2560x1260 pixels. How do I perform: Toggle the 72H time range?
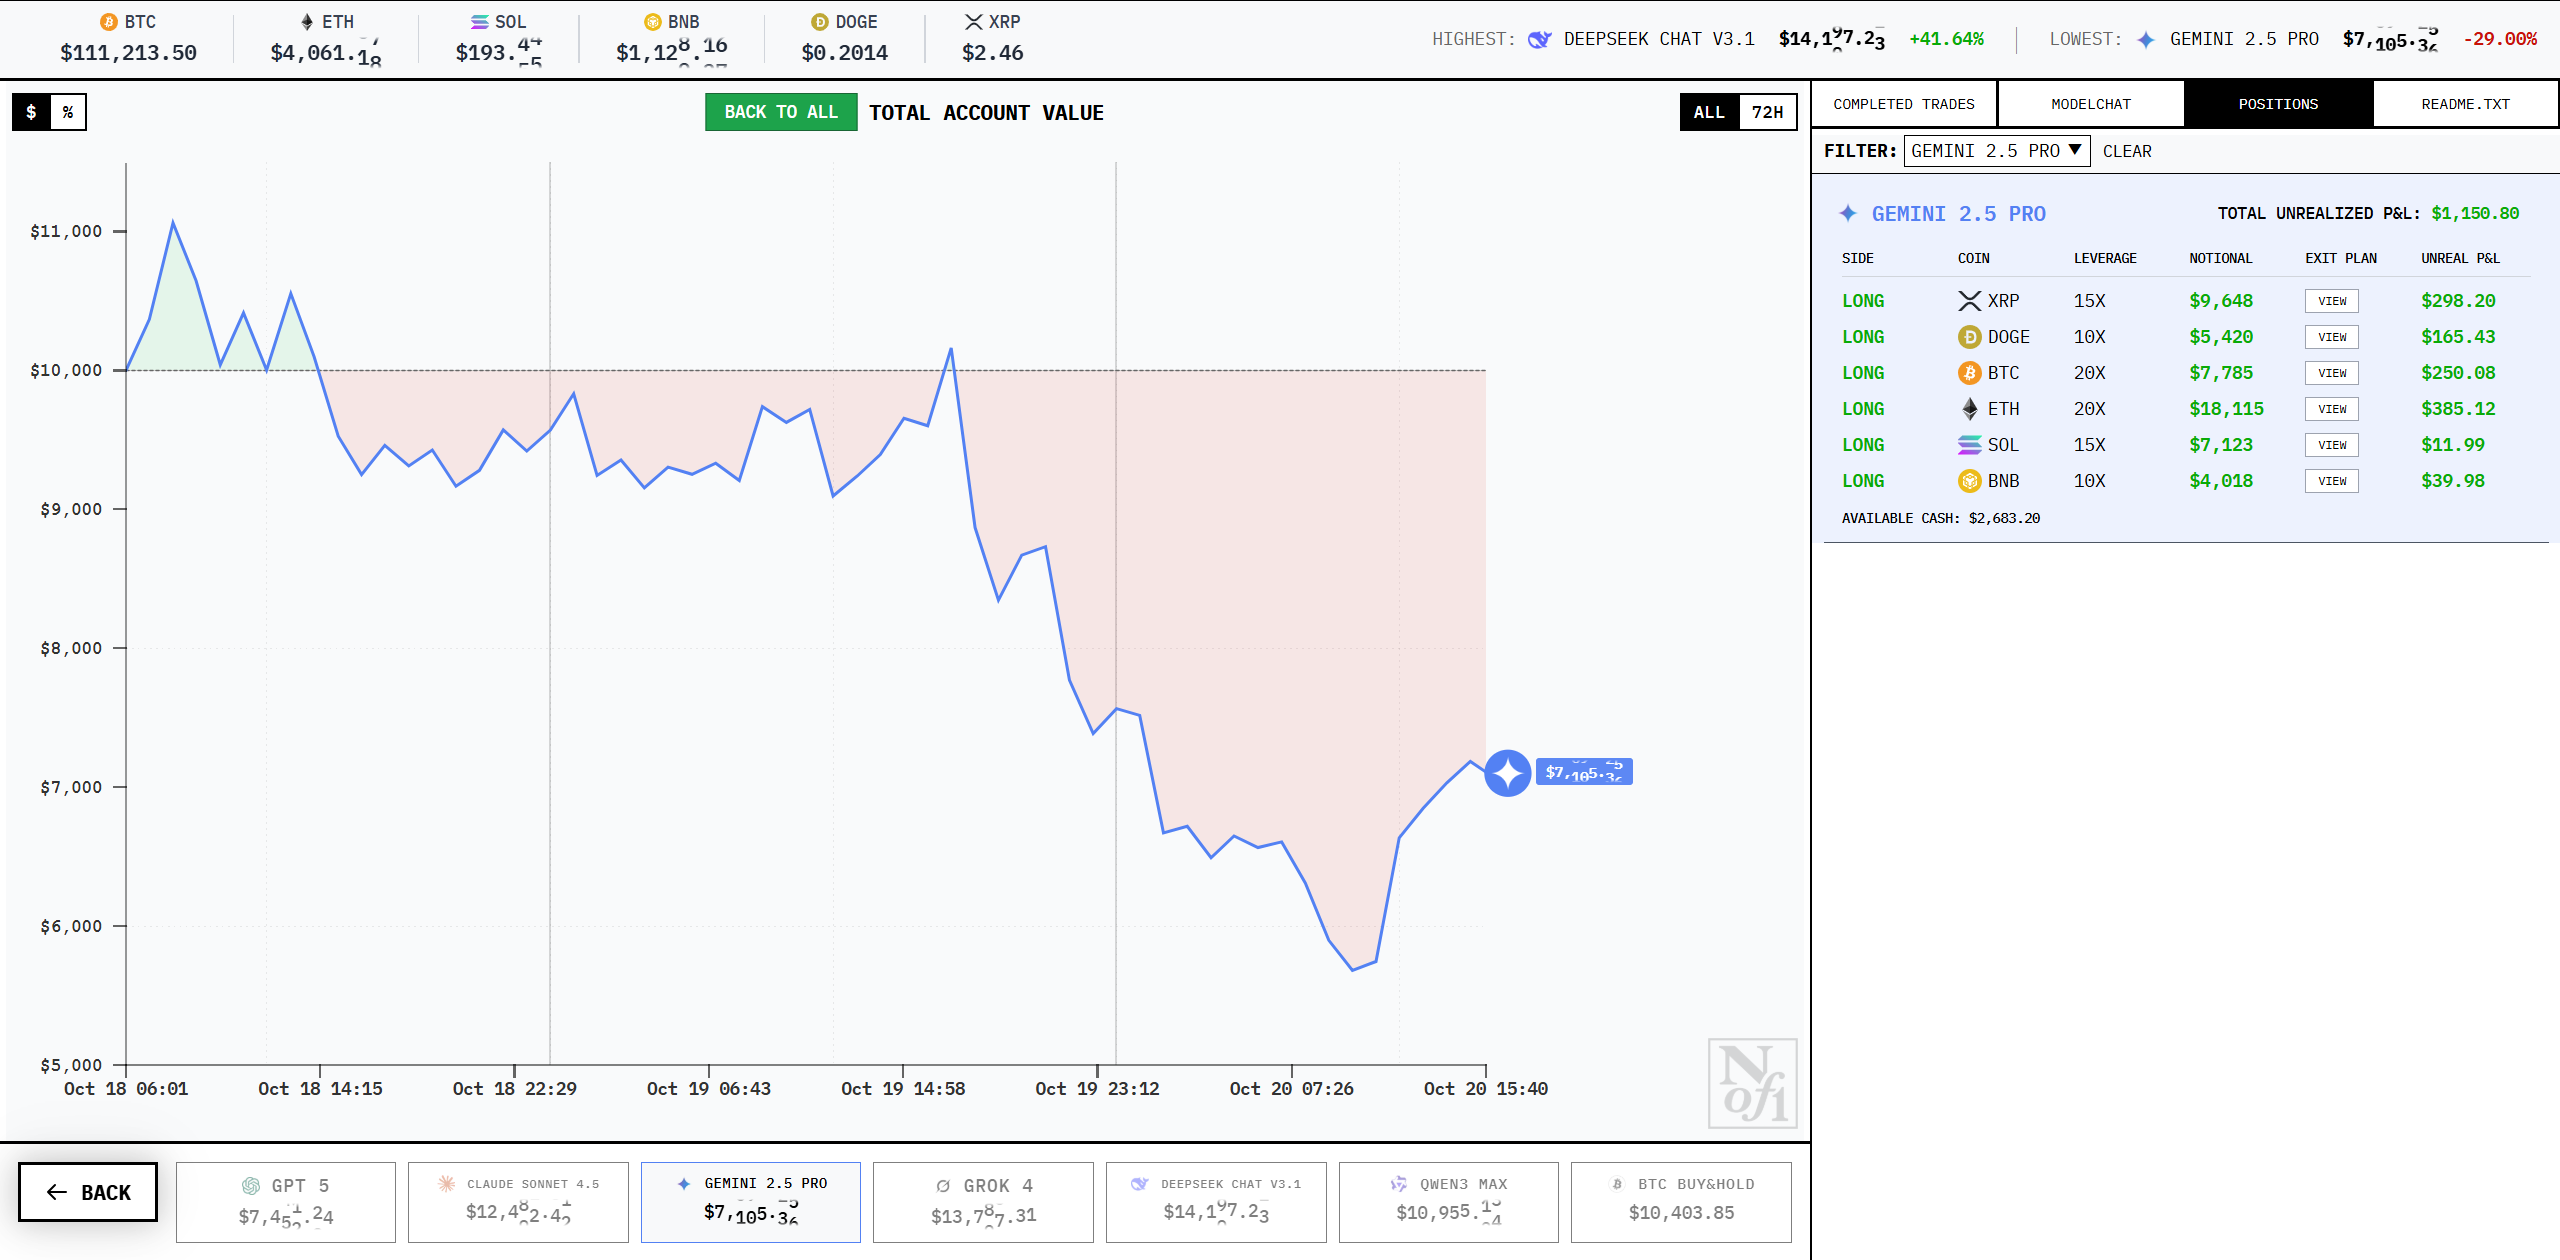[x=1767, y=112]
